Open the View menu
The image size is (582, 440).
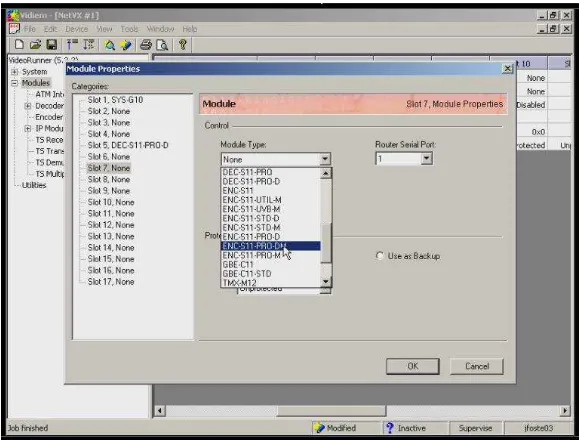[x=104, y=29]
